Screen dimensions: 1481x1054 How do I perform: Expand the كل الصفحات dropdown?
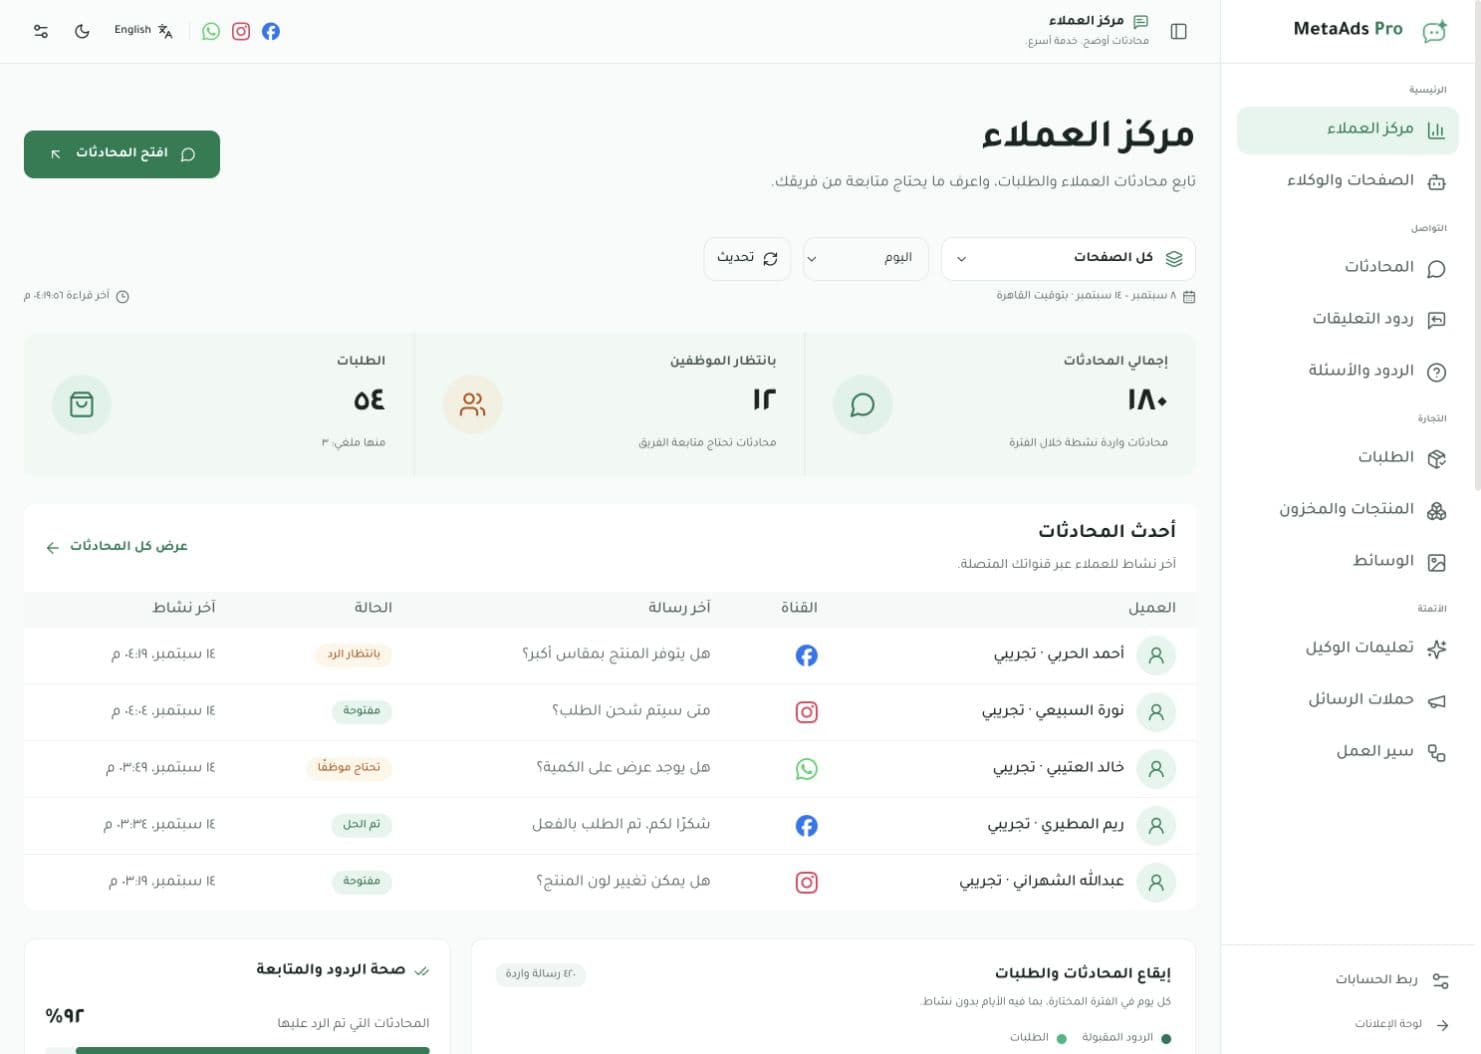click(x=1068, y=258)
